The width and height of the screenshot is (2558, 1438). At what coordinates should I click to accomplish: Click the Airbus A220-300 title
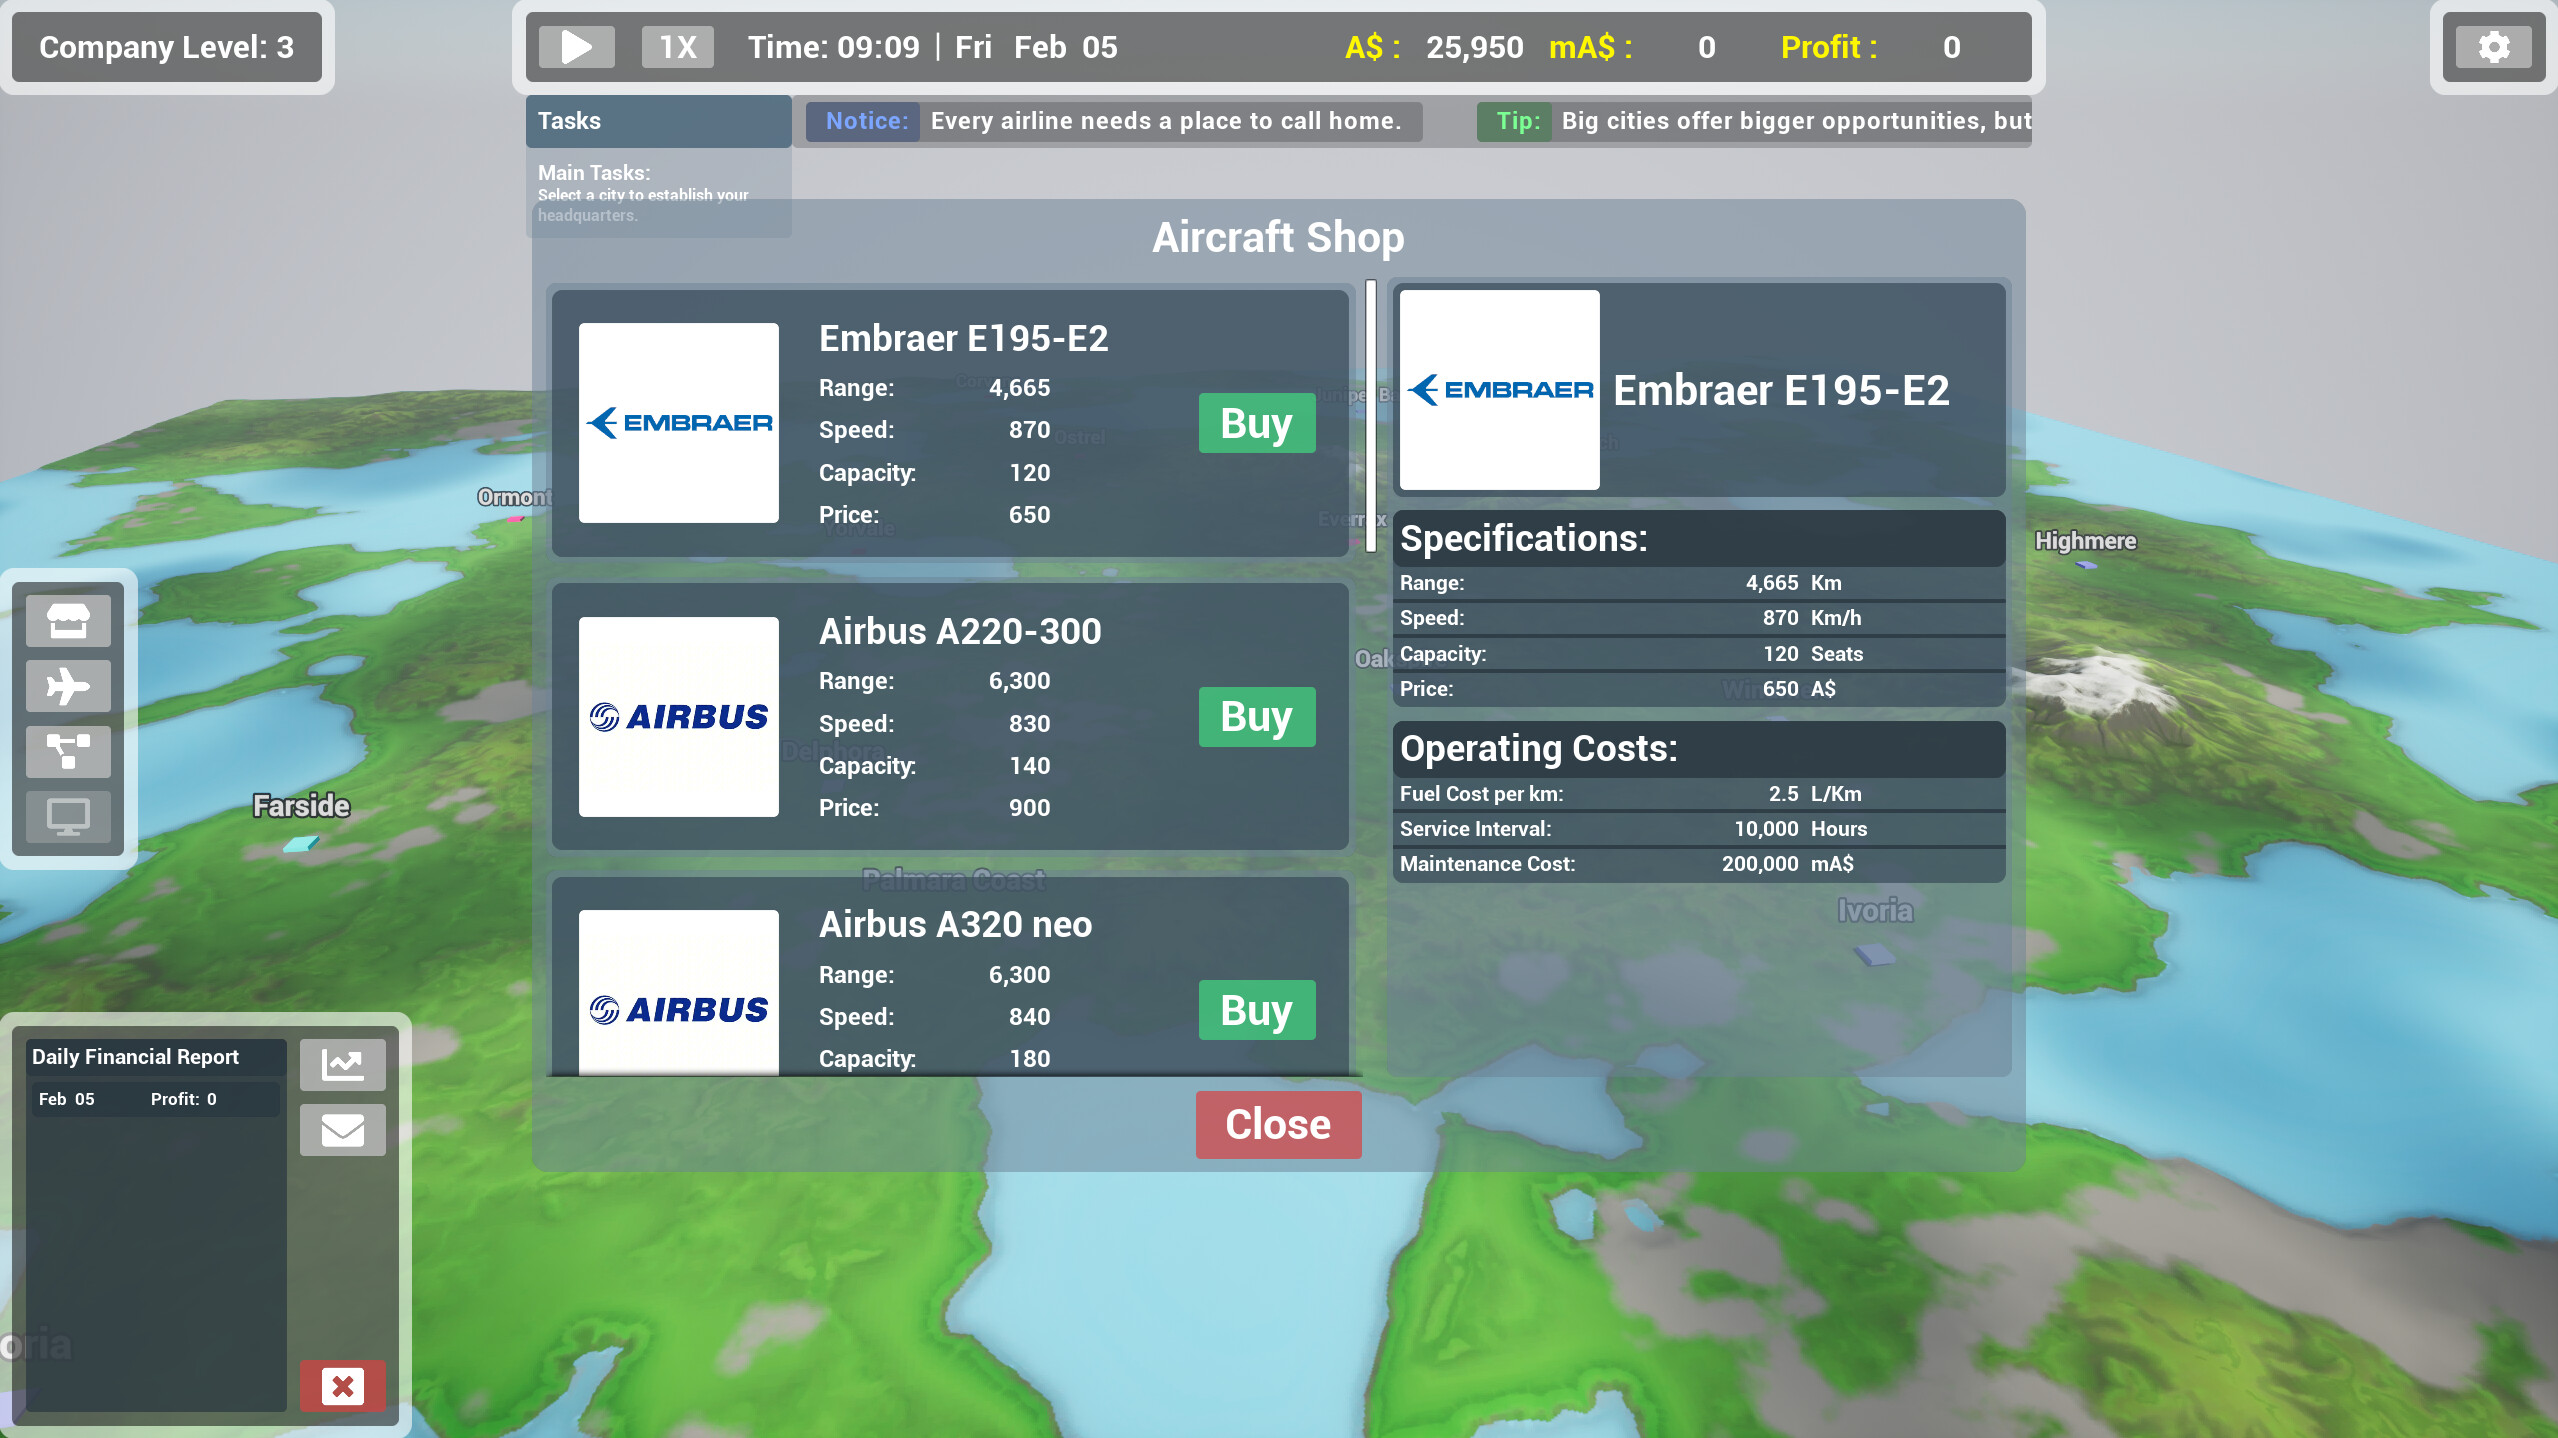pos(960,632)
